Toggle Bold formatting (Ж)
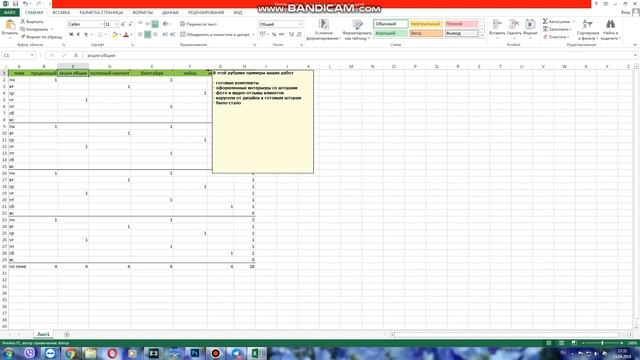The width and height of the screenshot is (640, 360). (71, 35)
